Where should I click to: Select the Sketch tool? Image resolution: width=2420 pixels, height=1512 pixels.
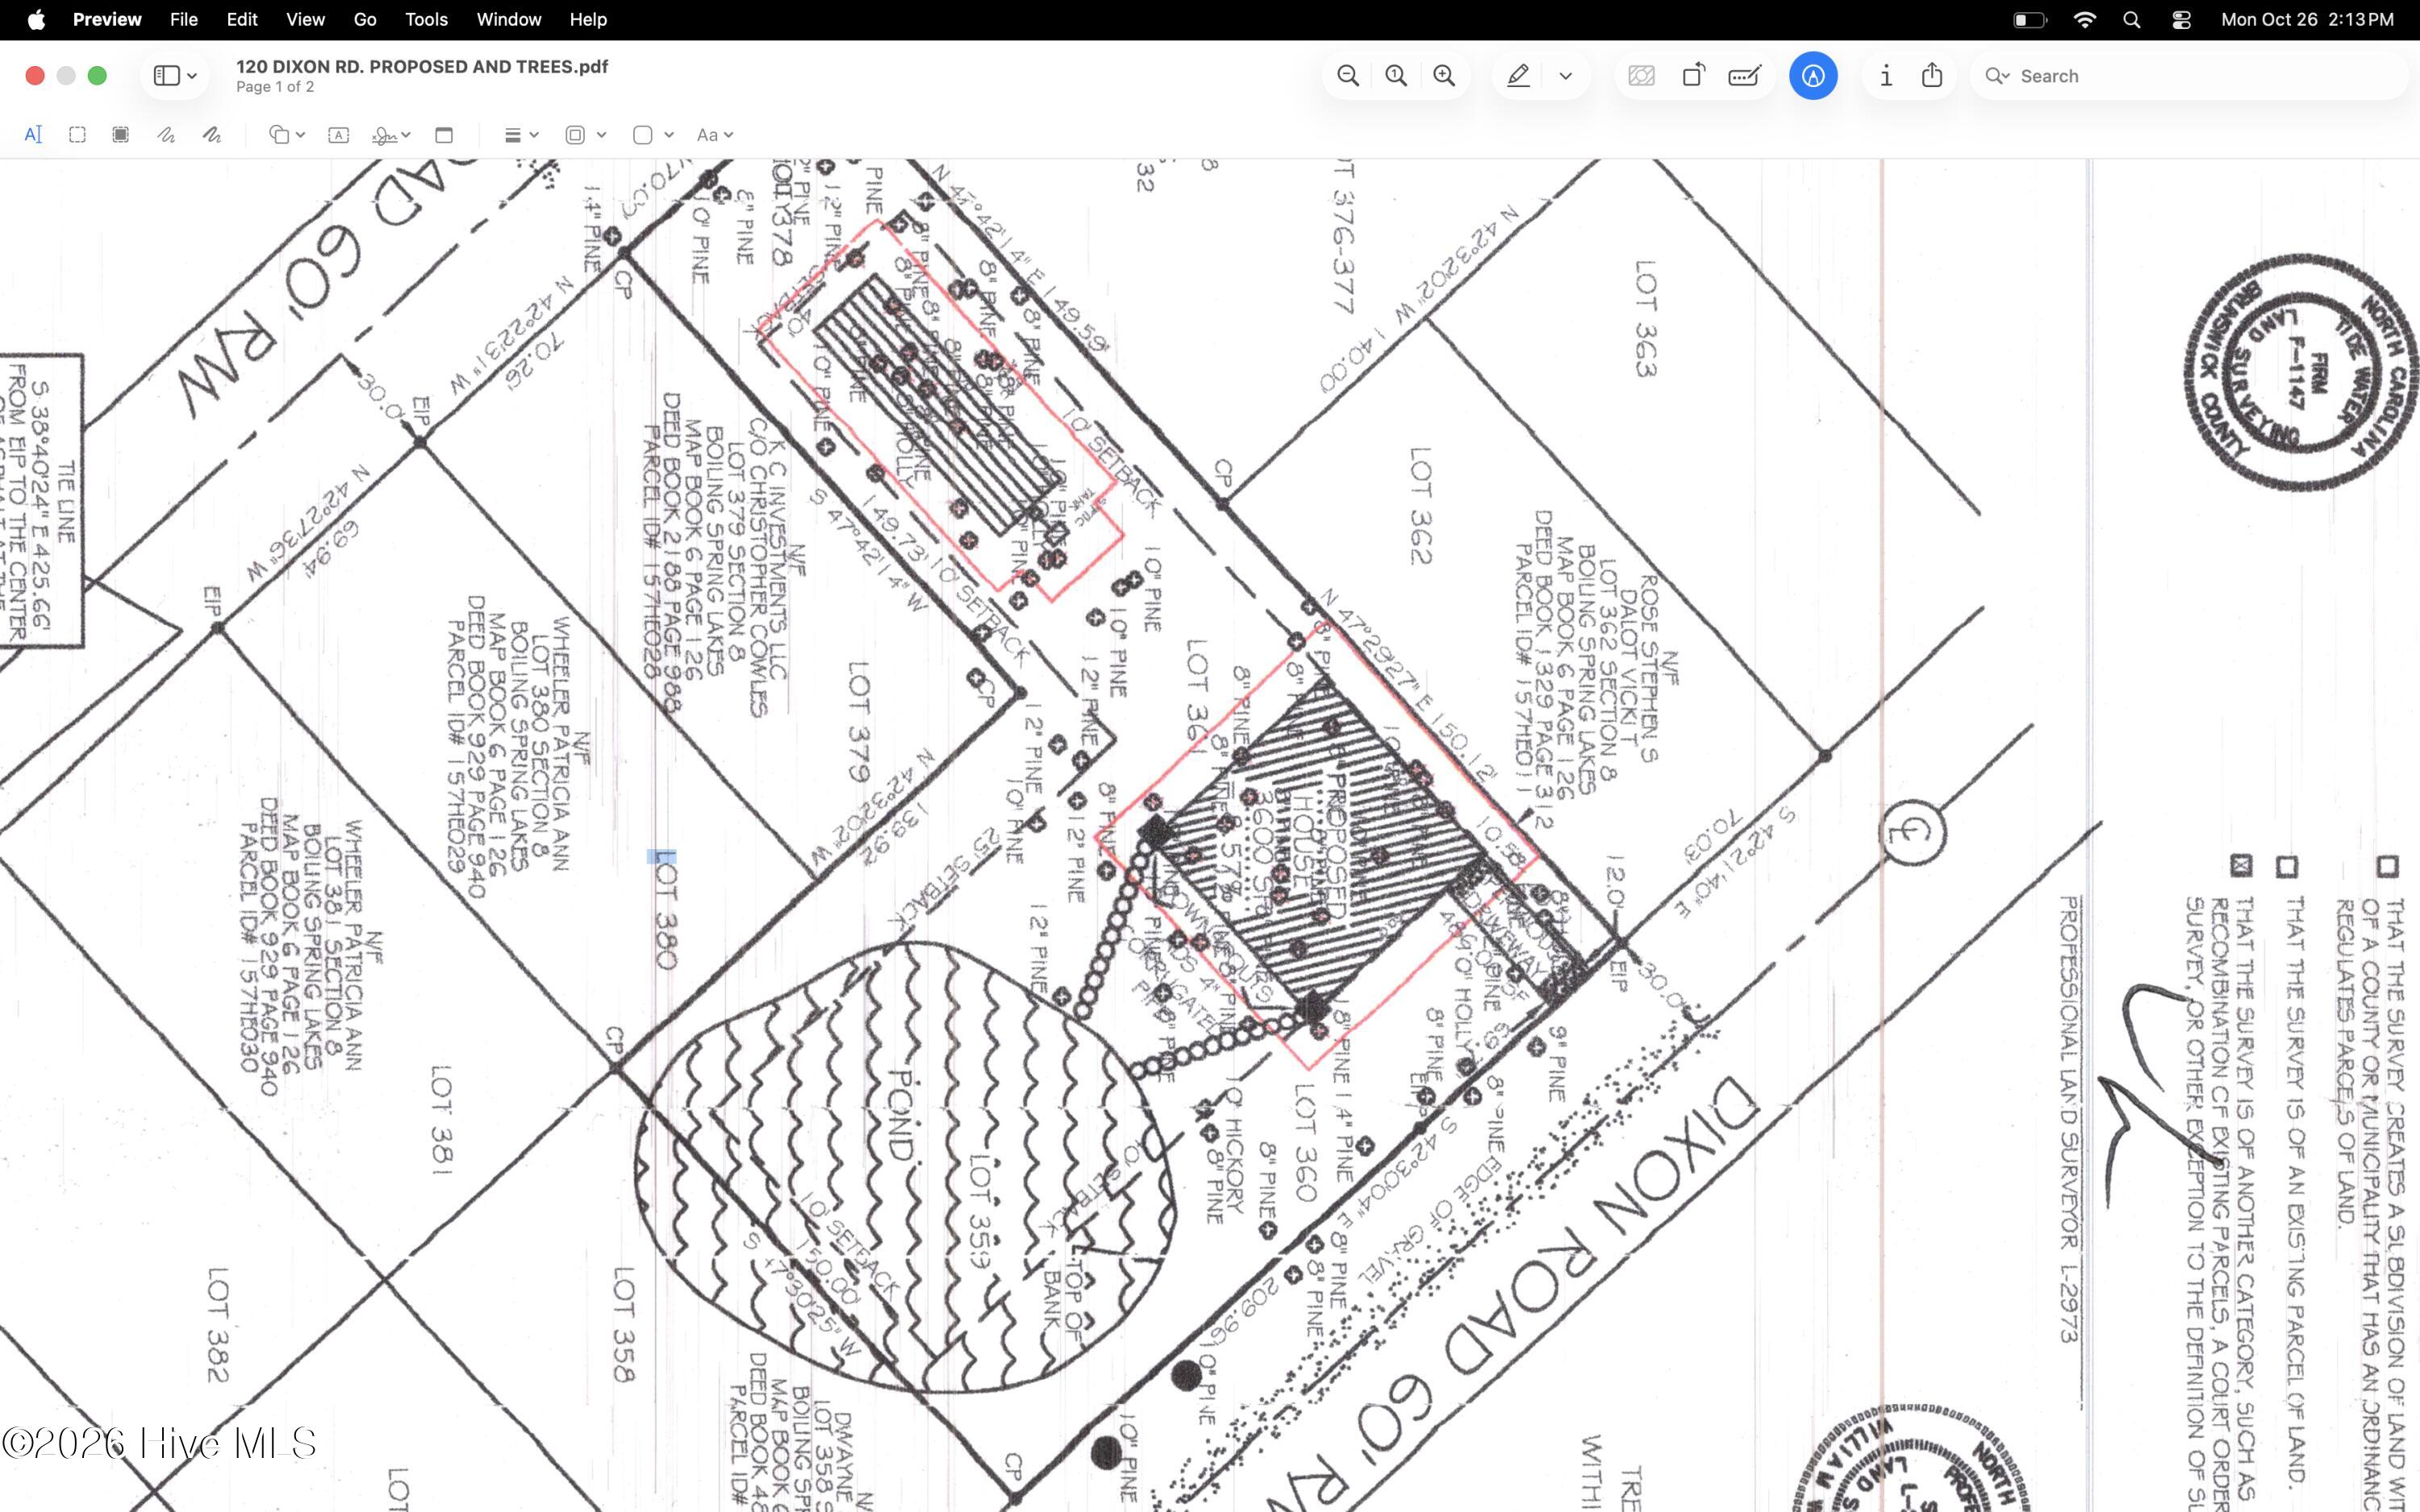[x=166, y=135]
